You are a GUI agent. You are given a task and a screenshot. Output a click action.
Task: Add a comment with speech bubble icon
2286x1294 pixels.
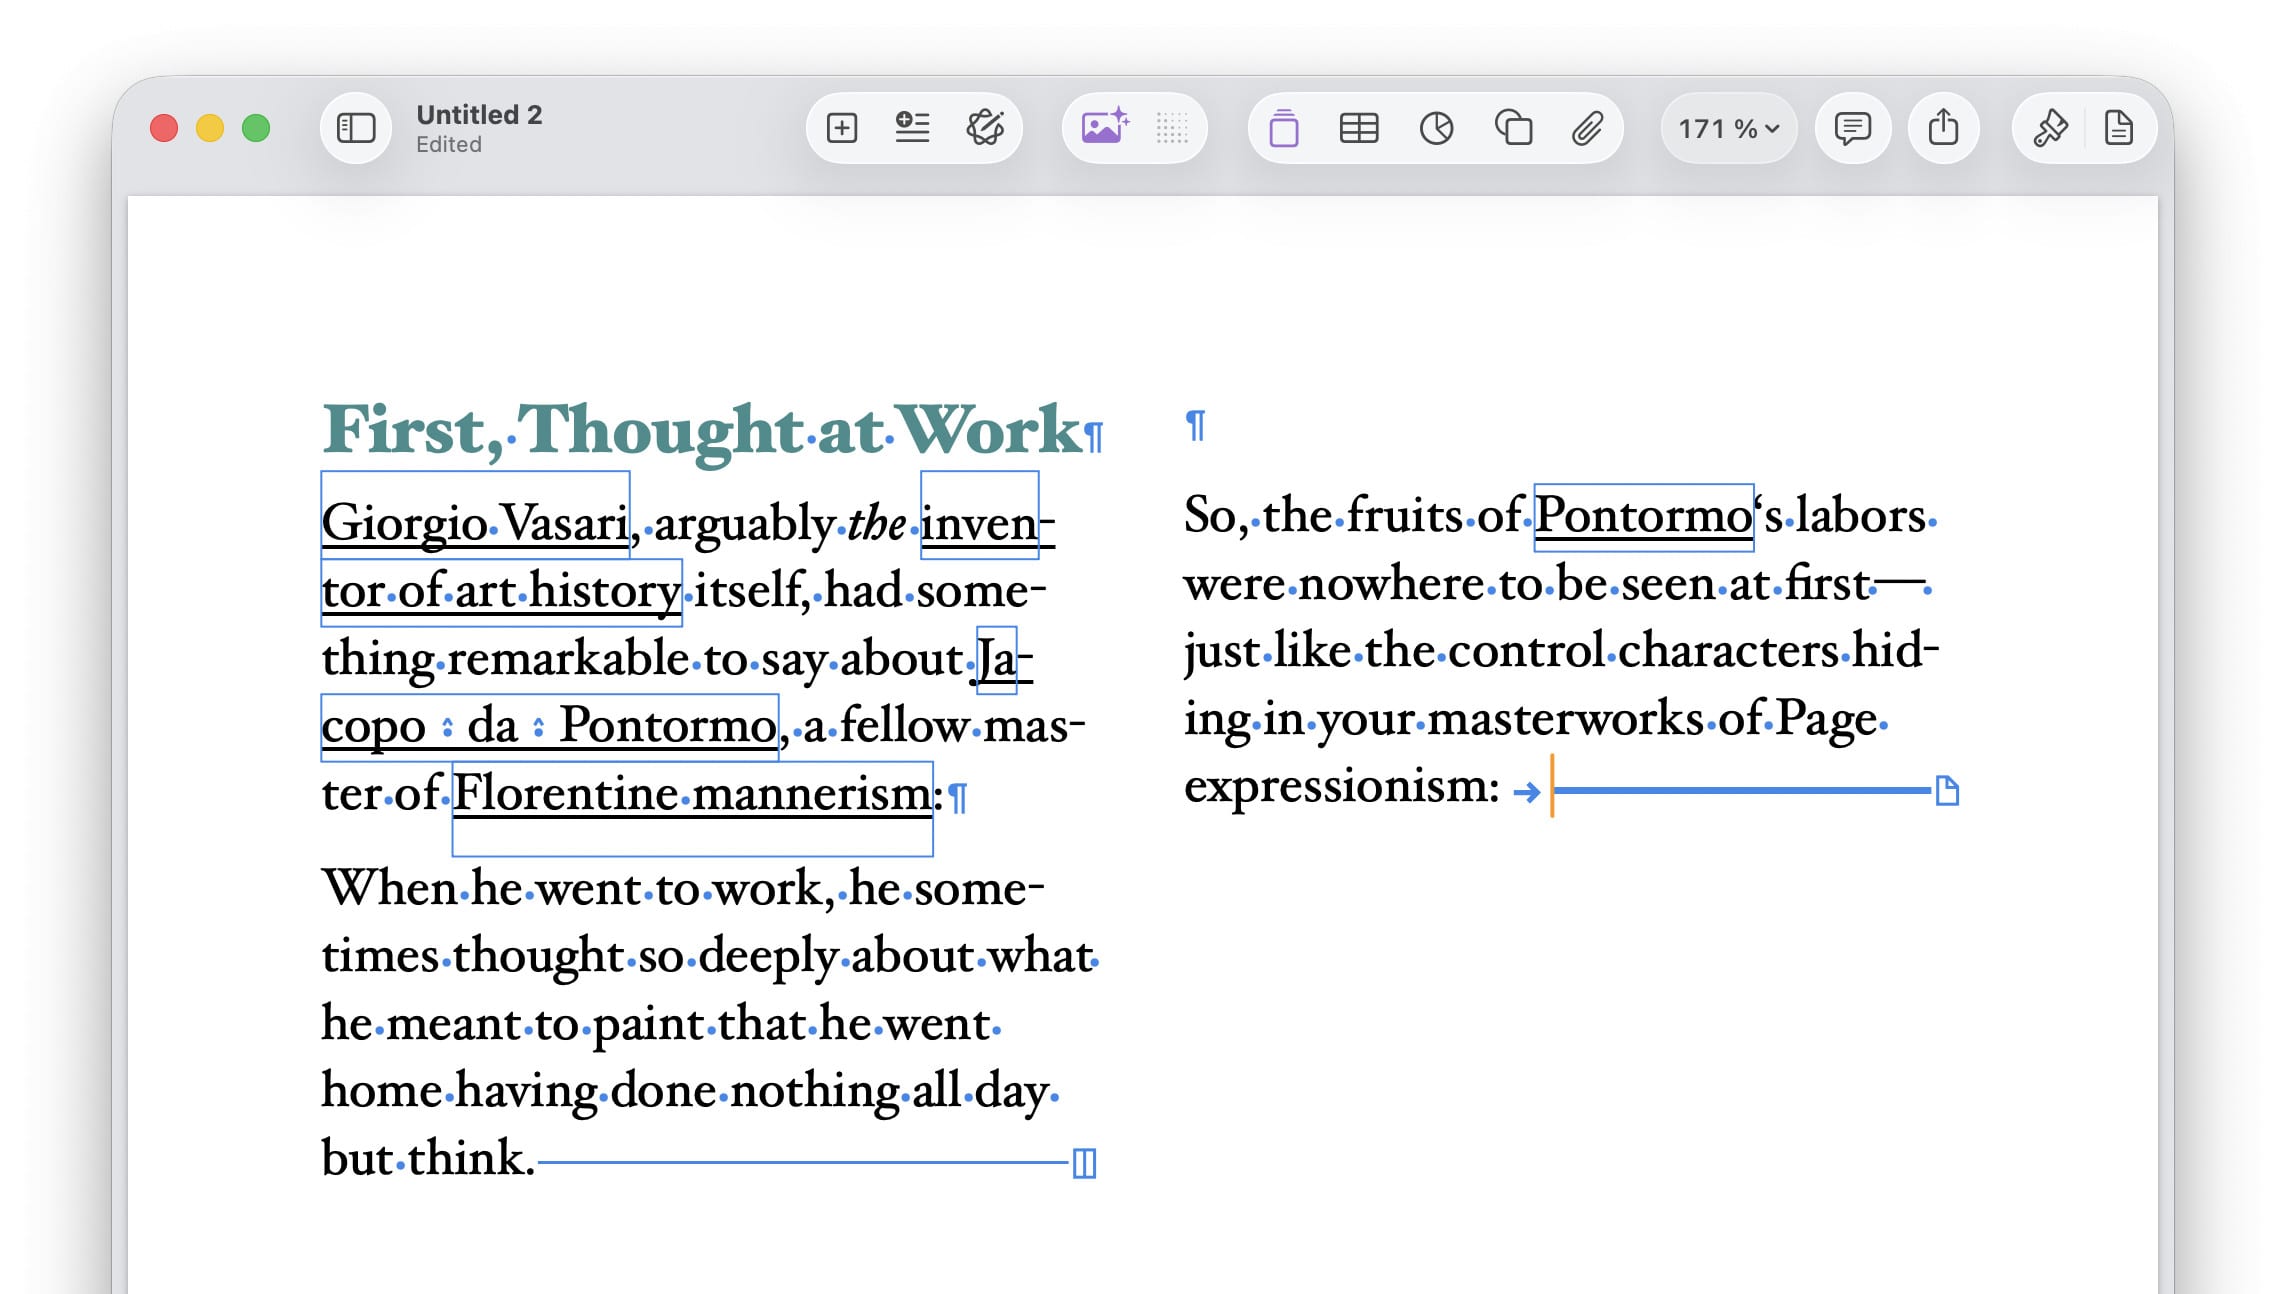(1852, 128)
